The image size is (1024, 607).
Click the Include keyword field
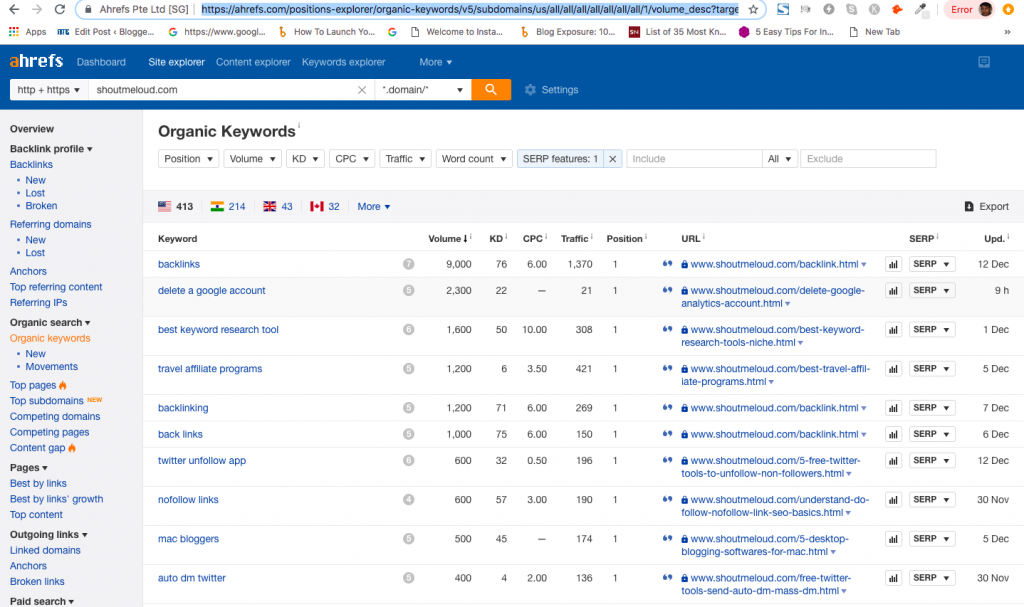pos(694,159)
